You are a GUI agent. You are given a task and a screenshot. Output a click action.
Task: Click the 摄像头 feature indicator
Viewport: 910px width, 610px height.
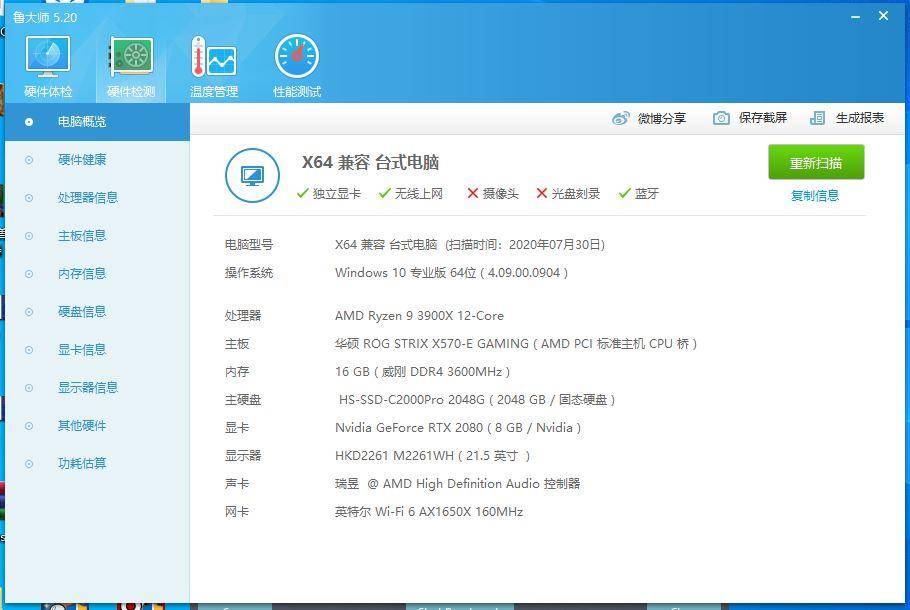(x=493, y=194)
